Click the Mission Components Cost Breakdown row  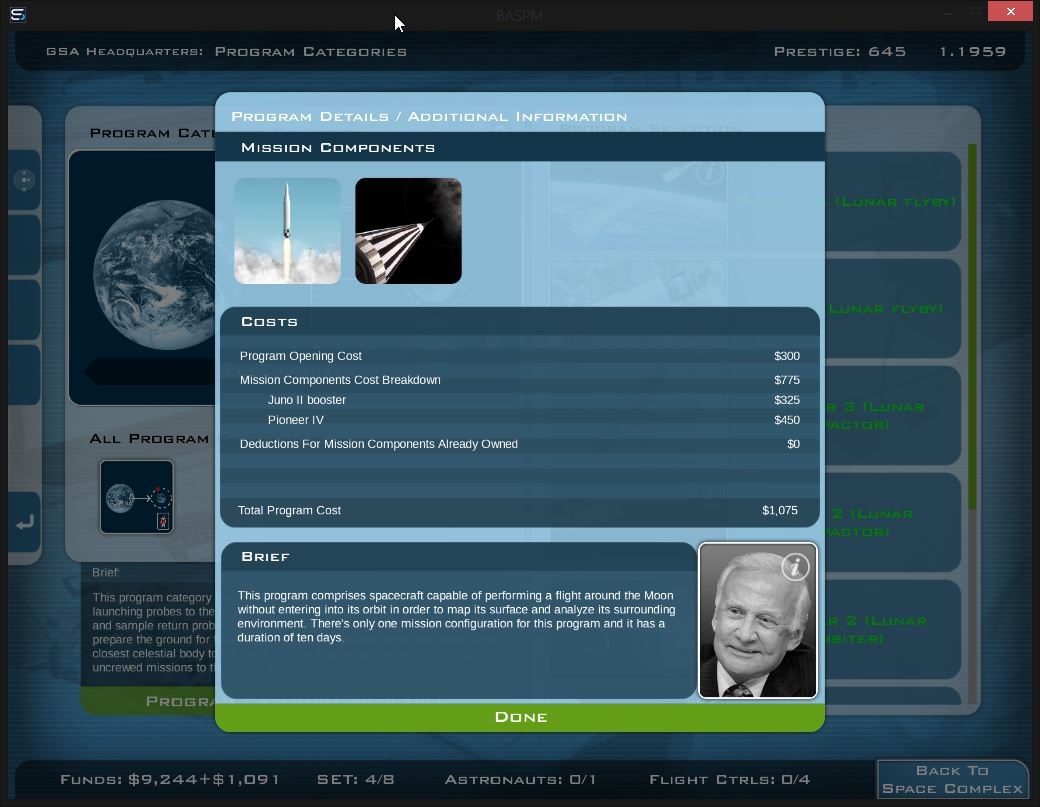point(519,380)
